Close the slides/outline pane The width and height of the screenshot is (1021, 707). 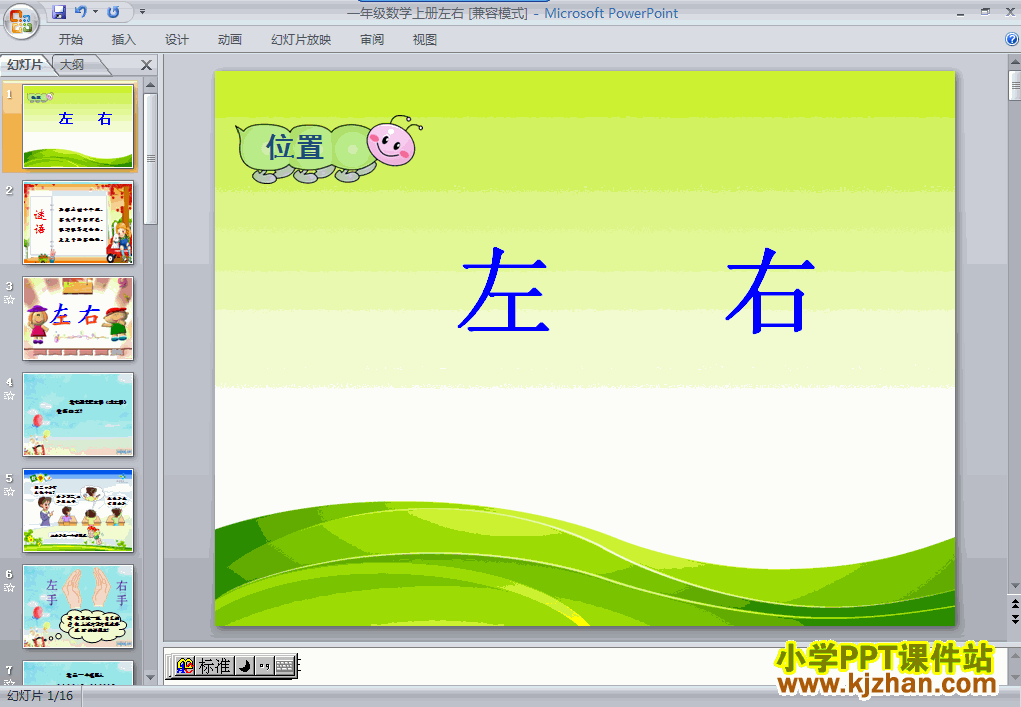point(147,65)
